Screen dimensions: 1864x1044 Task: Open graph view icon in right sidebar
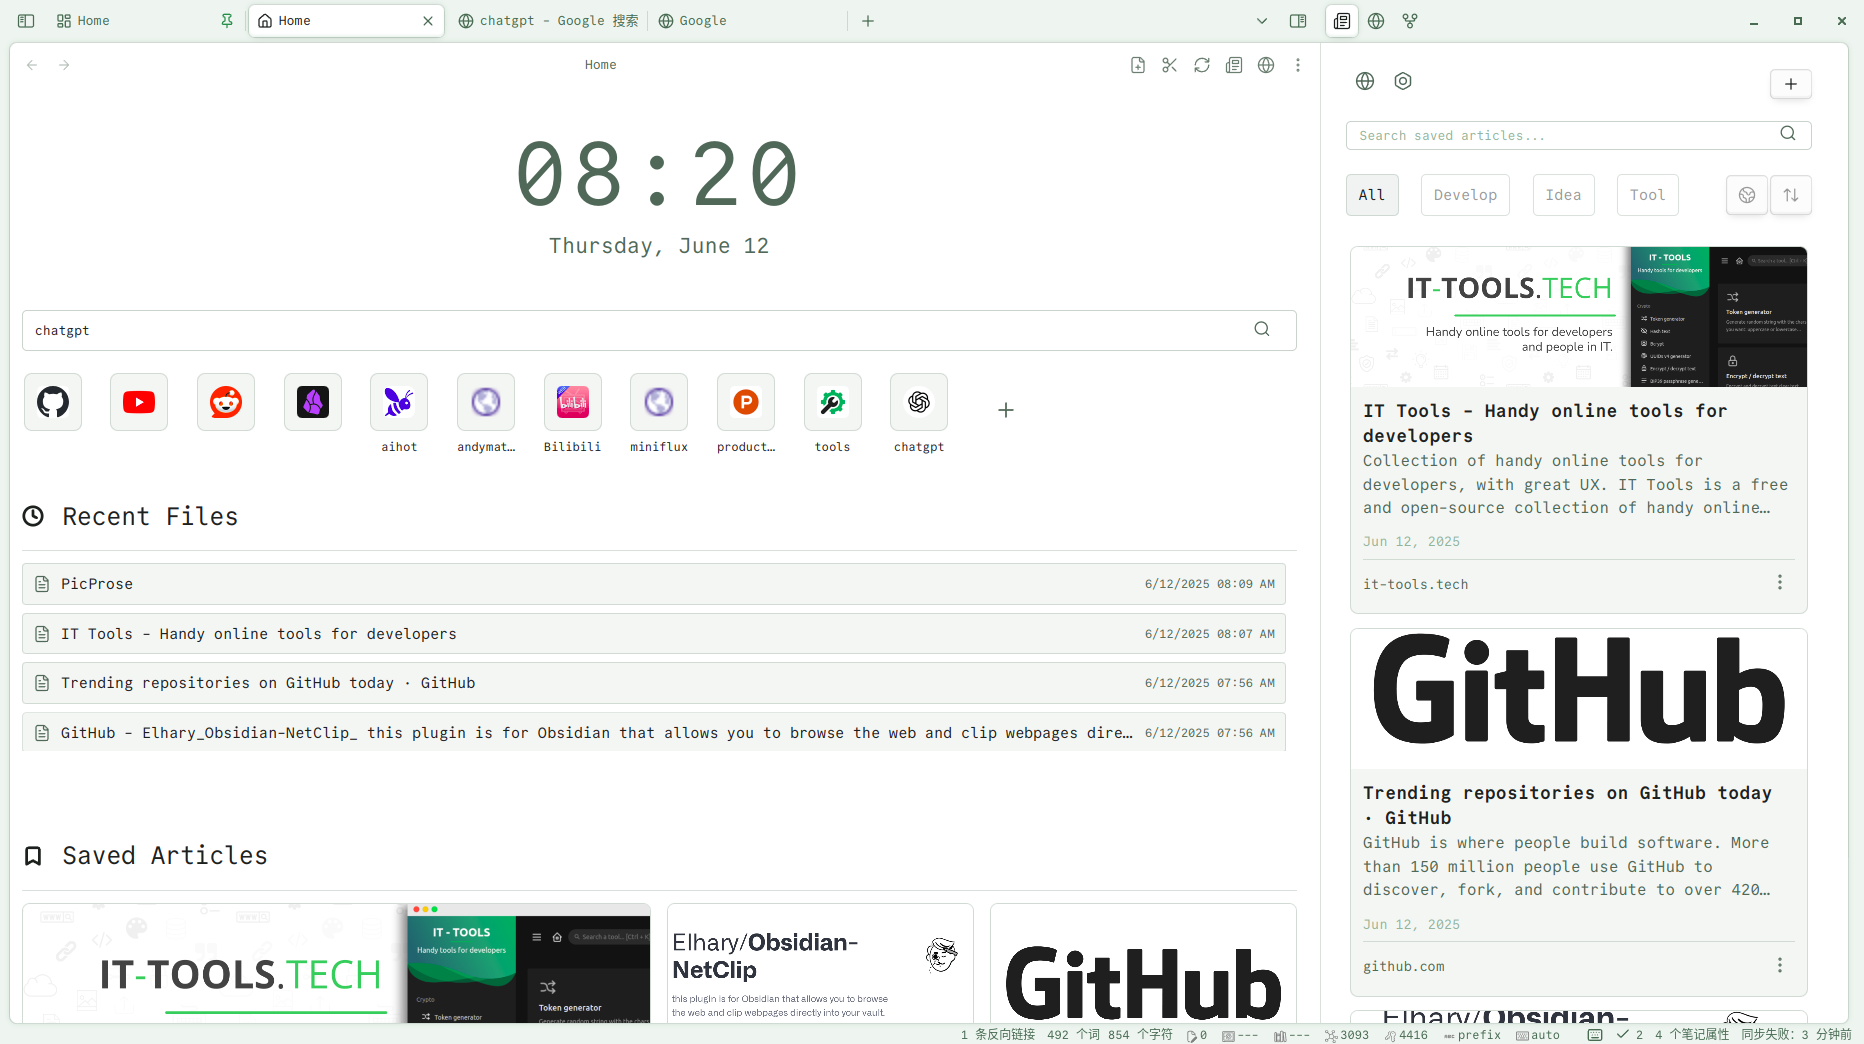point(1410,21)
